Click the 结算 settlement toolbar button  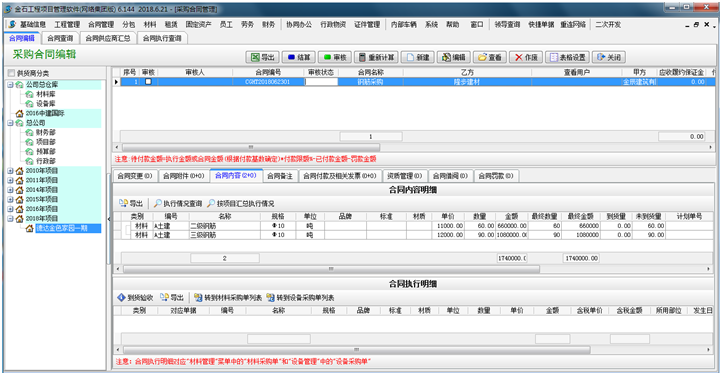(x=298, y=57)
